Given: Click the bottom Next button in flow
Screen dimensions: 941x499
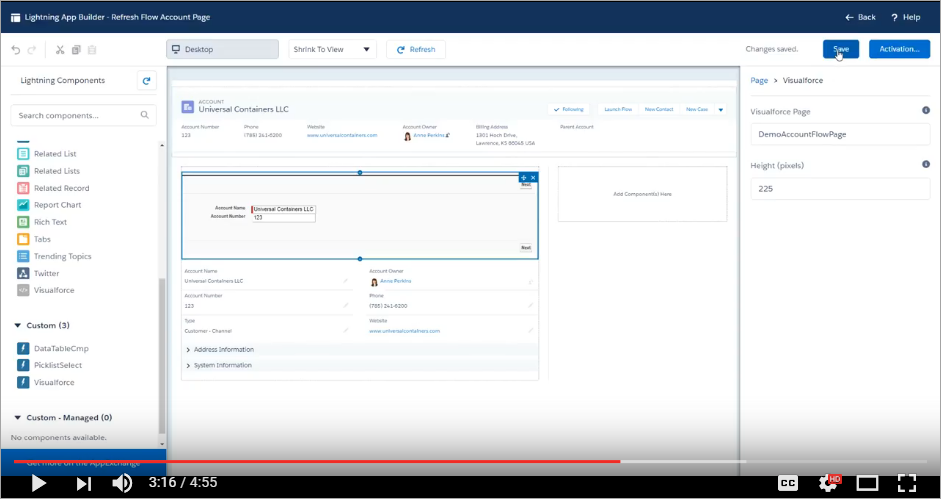Looking at the screenshot, I should [526, 247].
